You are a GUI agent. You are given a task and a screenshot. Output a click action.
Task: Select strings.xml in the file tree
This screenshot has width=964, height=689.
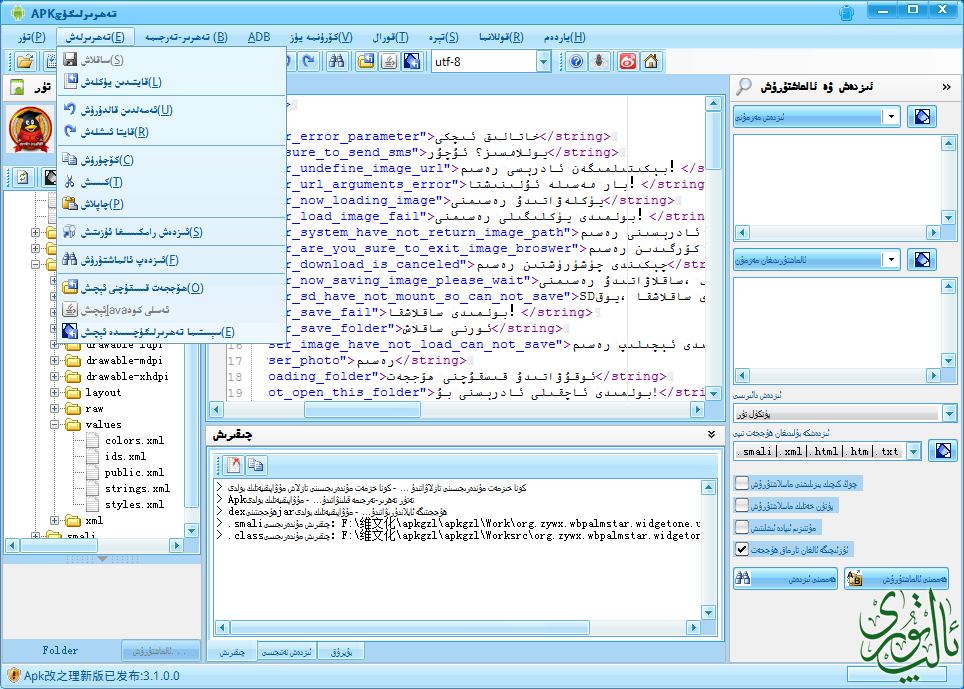tap(137, 489)
